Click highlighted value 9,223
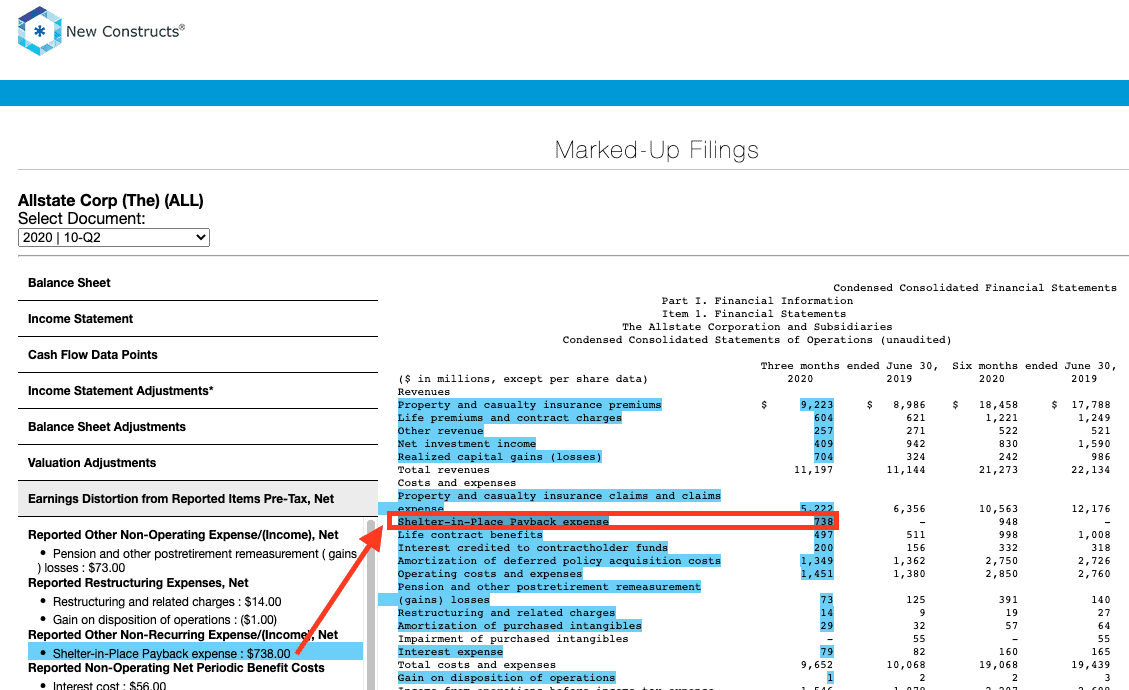Screen dimensions: 1129x690 pos(817,405)
